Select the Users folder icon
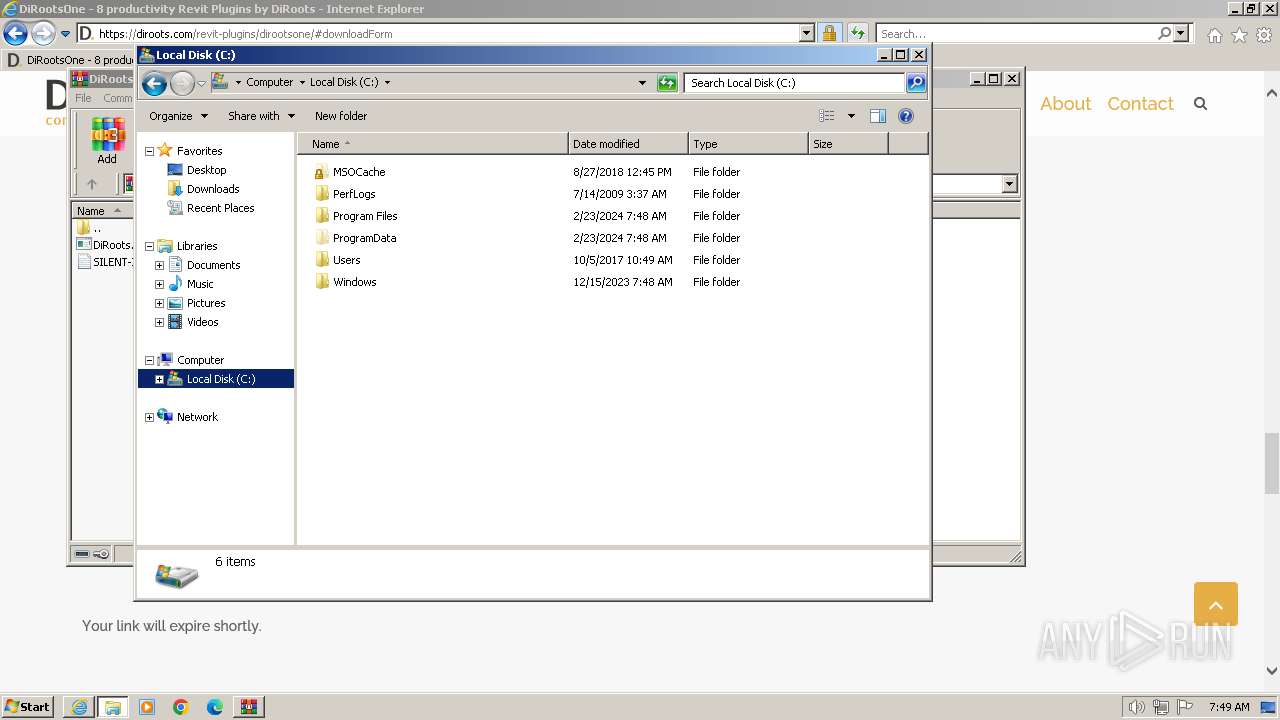Screen dimensions: 1280x720 click(x=321, y=260)
